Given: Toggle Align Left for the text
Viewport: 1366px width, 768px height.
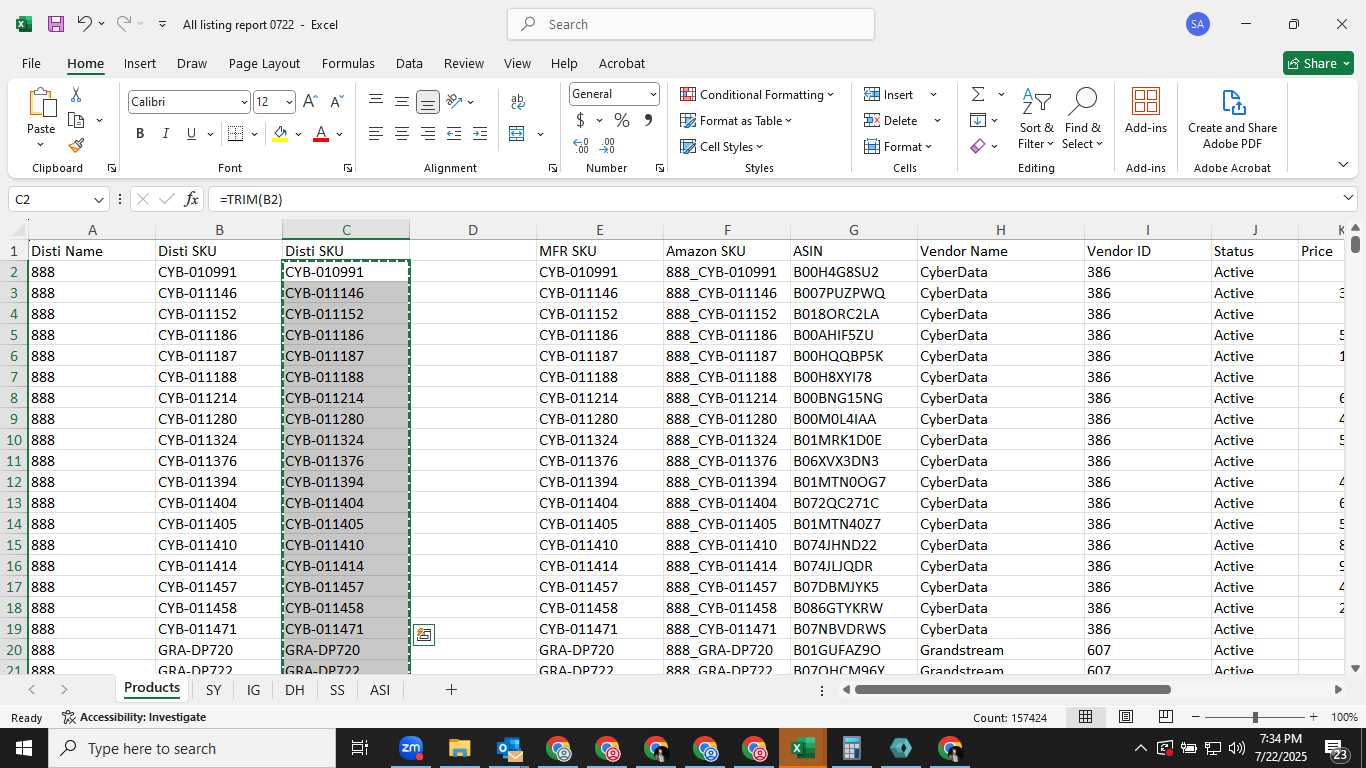Looking at the screenshot, I should tap(376, 134).
